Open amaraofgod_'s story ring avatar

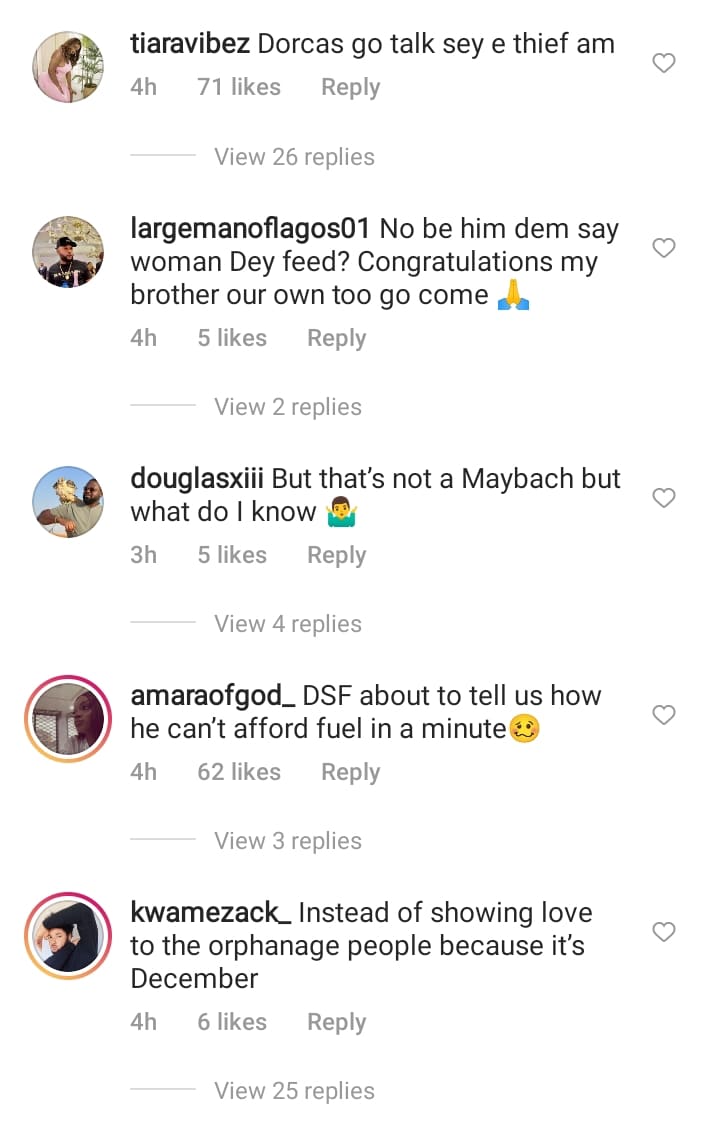tap(68, 718)
